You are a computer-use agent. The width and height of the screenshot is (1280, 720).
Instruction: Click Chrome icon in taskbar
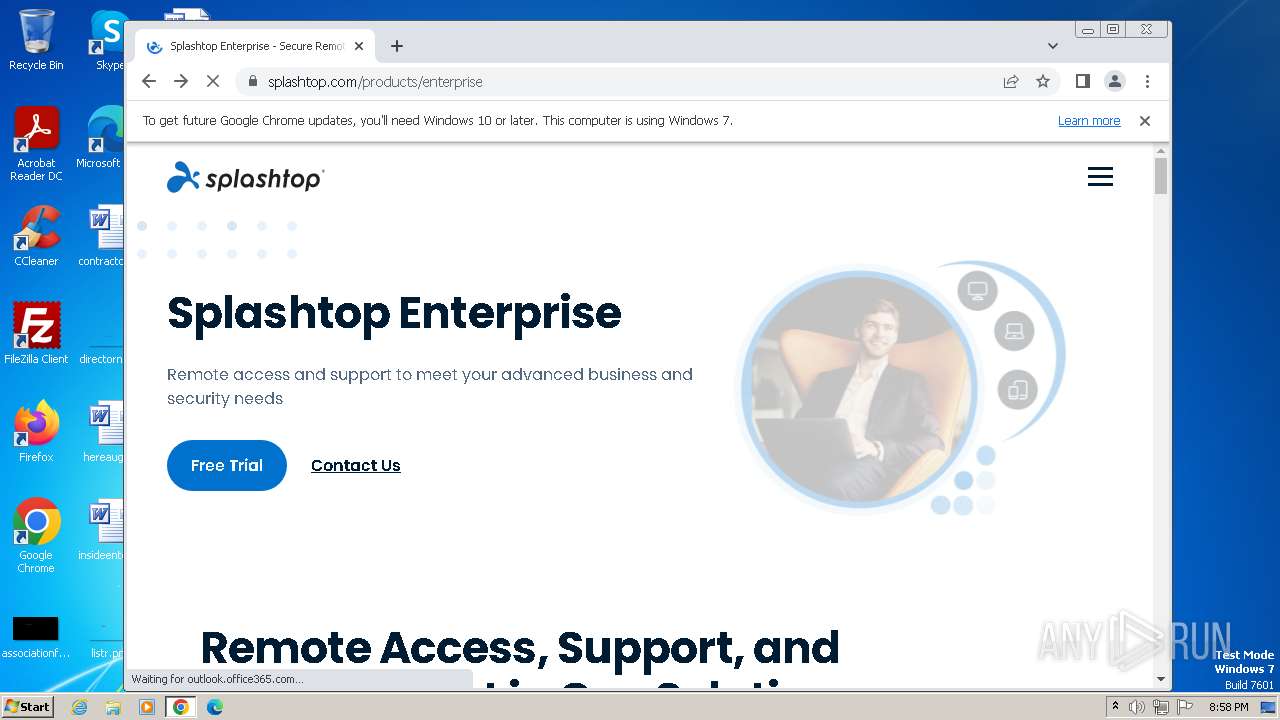(180, 707)
